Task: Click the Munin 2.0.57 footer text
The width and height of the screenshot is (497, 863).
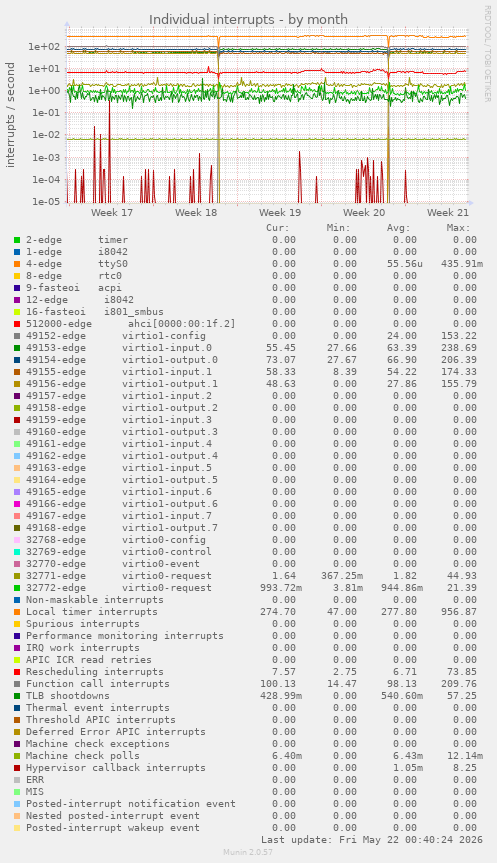Action: (248, 852)
